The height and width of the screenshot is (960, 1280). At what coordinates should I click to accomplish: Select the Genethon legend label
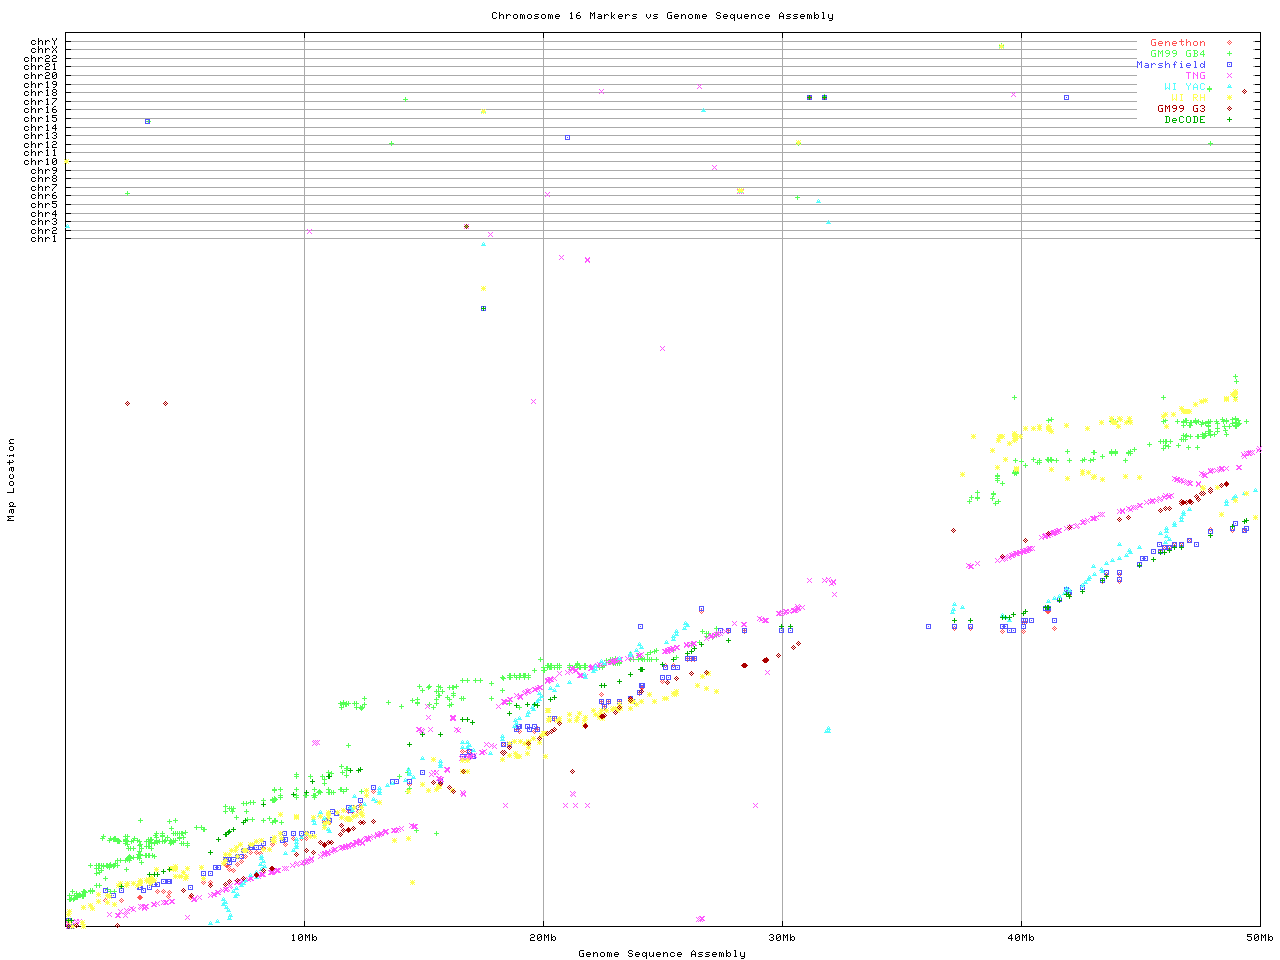tap(1177, 43)
